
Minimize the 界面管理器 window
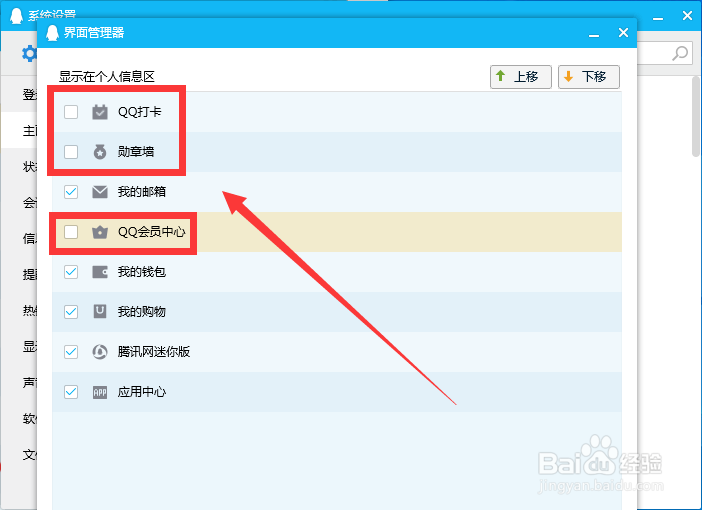(594, 33)
